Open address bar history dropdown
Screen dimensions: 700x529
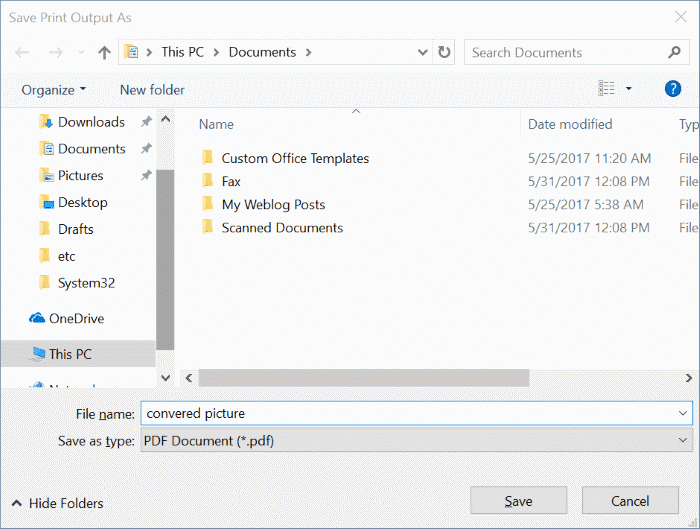coord(422,53)
